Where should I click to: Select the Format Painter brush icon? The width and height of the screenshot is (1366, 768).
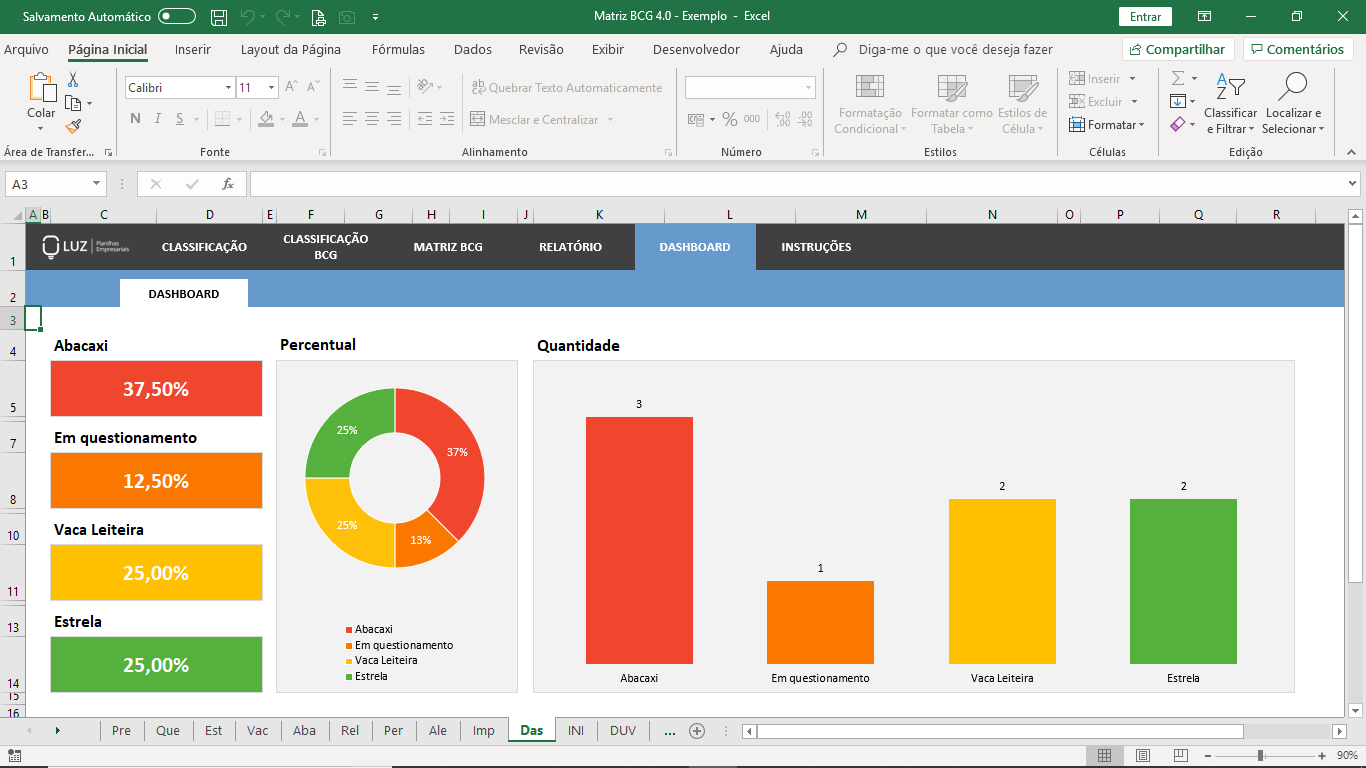click(73, 126)
